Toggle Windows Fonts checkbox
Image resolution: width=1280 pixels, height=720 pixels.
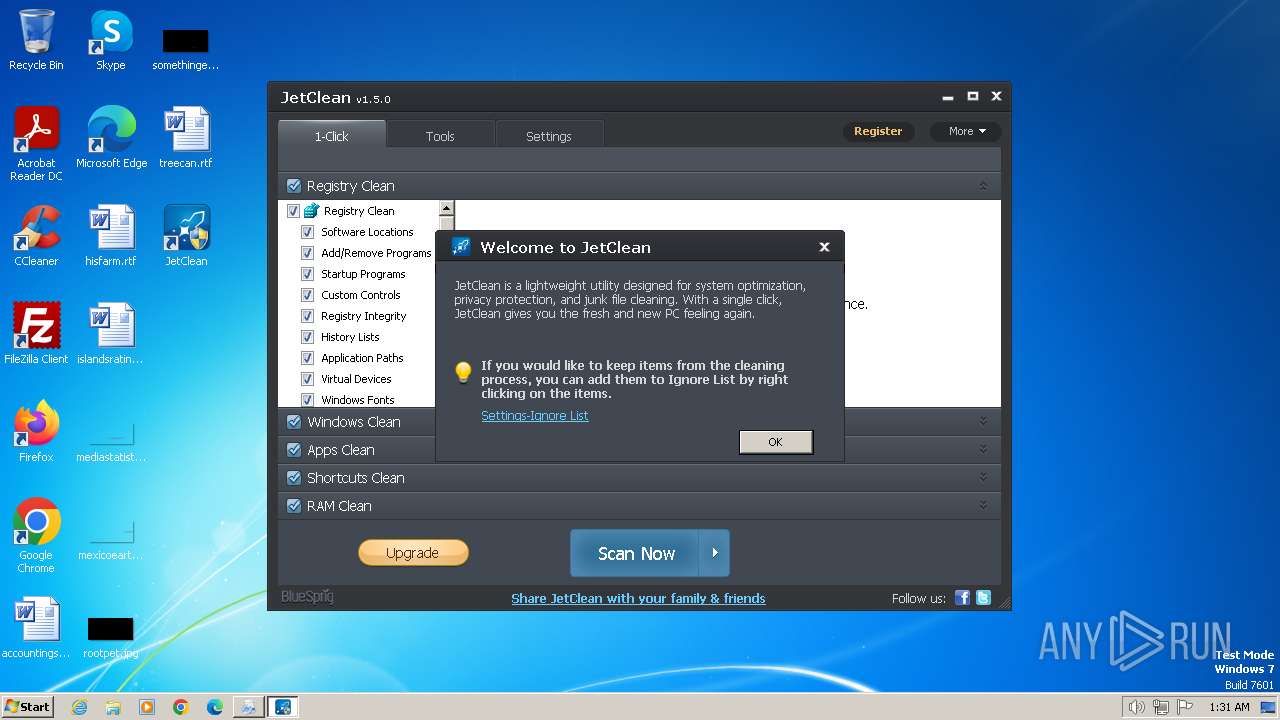click(308, 400)
